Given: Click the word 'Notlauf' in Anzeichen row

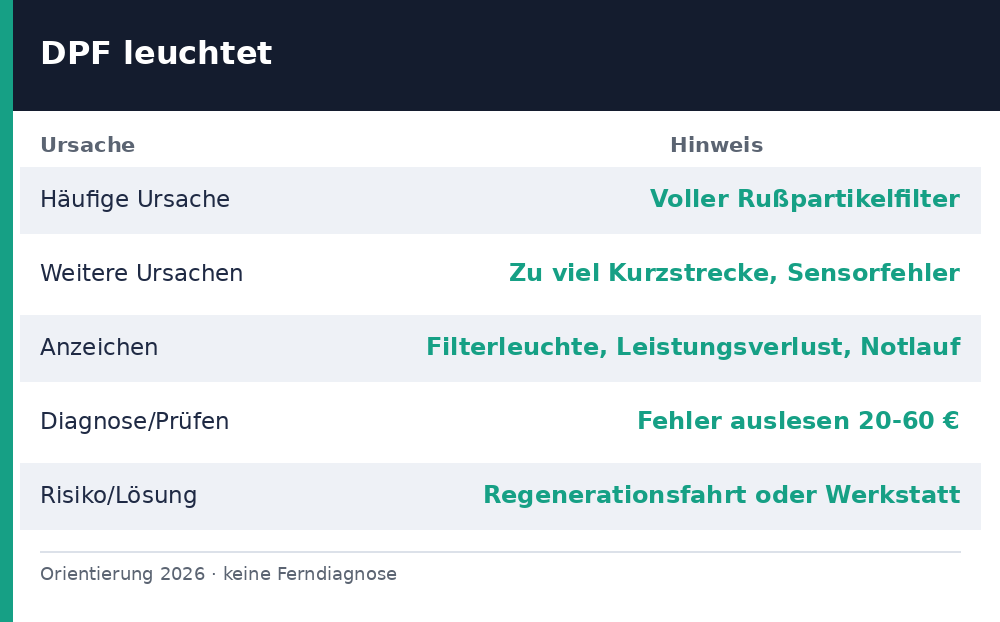Looking at the screenshot, I should tap(910, 347).
